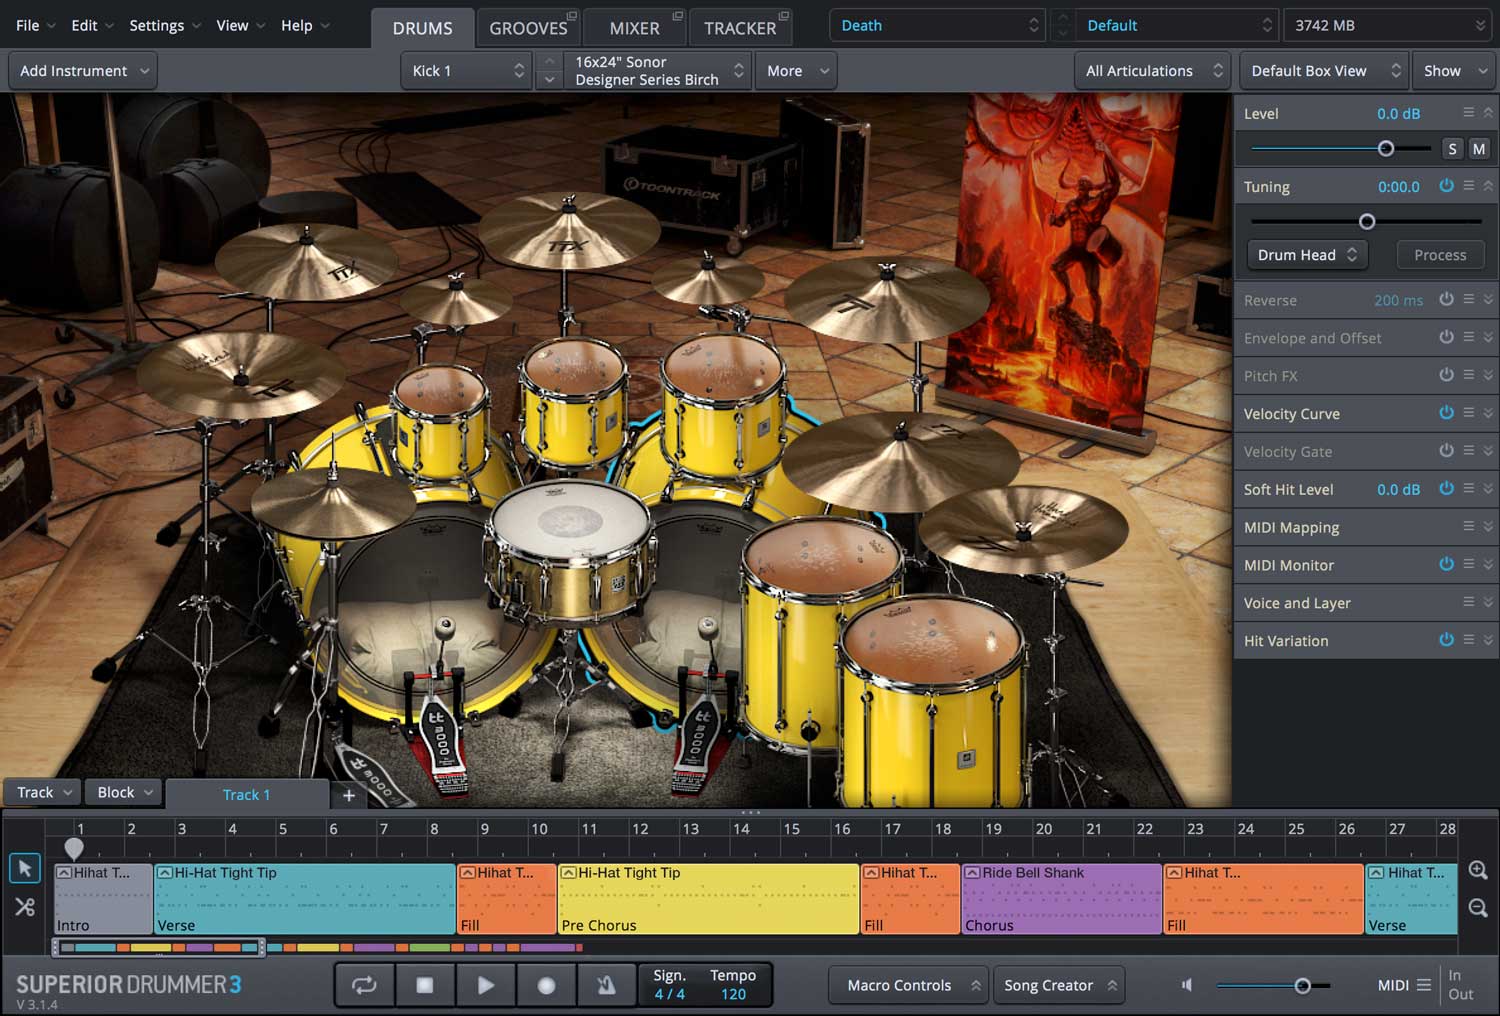Viewport: 1500px width, 1016px height.
Task: Click the loop playback icon
Action: pyautogui.click(x=364, y=985)
